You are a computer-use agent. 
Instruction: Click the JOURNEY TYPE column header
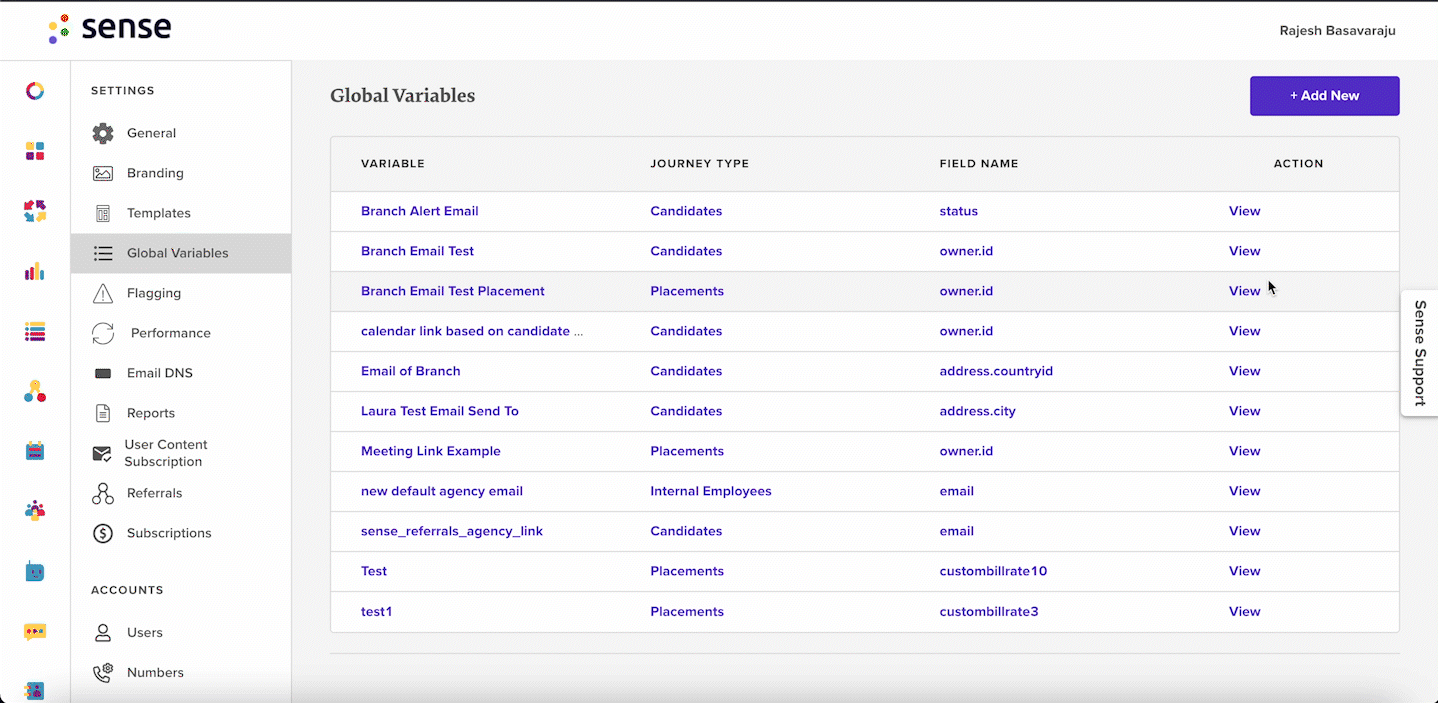click(699, 163)
